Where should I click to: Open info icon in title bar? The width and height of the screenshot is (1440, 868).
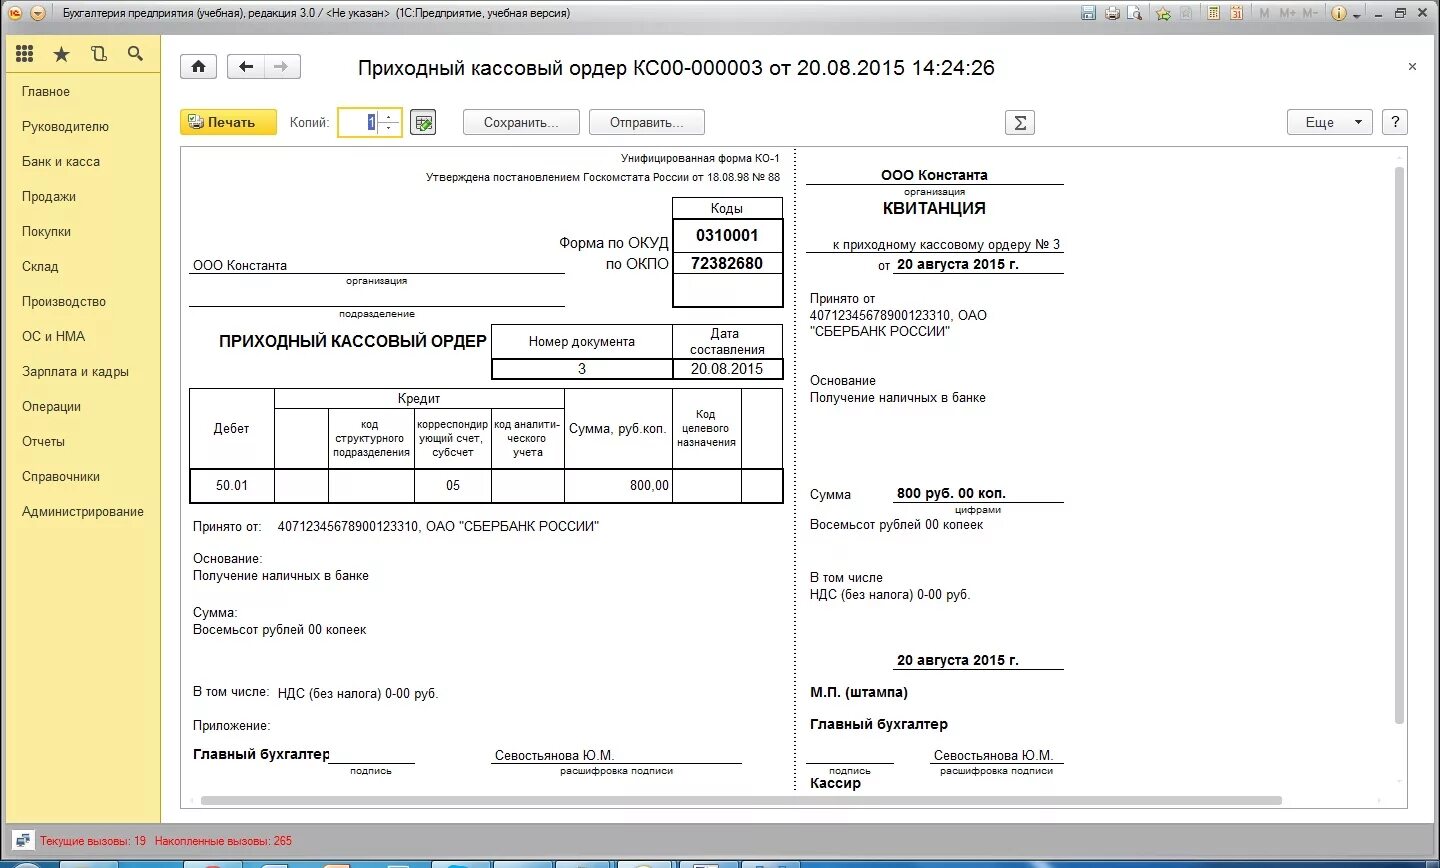[1340, 13]
